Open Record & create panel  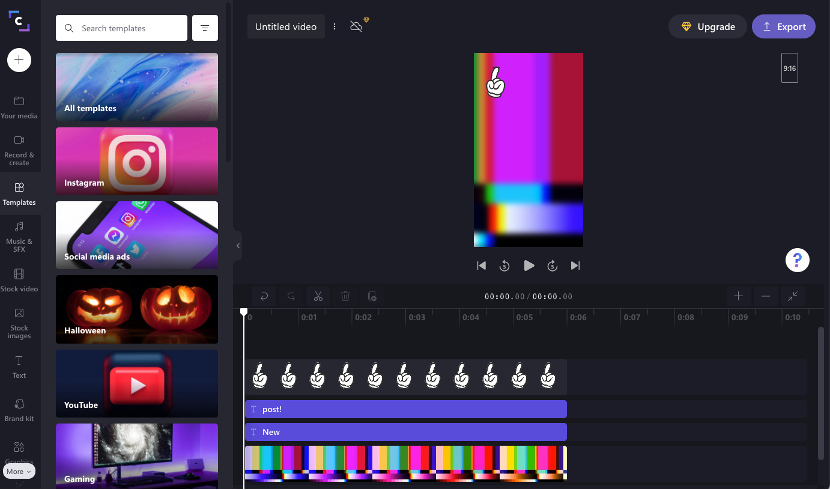(19, 151)
